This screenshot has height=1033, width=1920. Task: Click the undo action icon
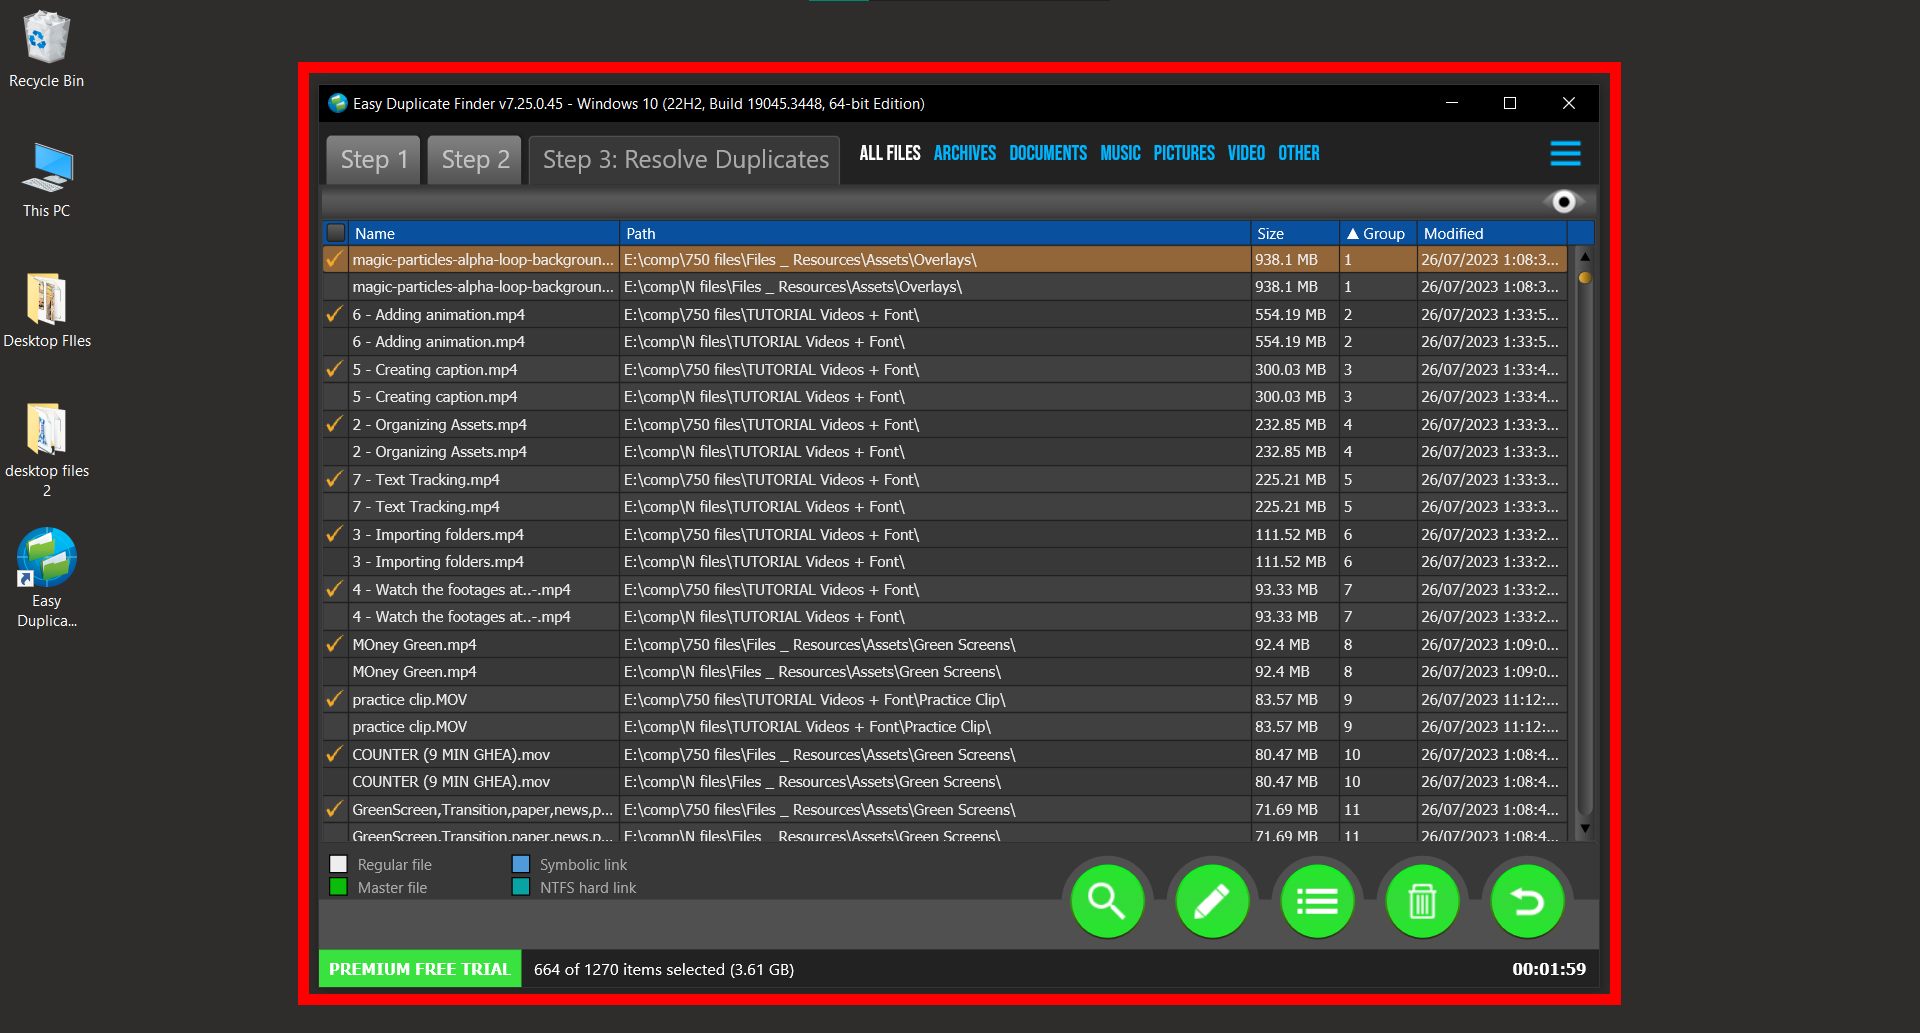(x=1527, y=900)
